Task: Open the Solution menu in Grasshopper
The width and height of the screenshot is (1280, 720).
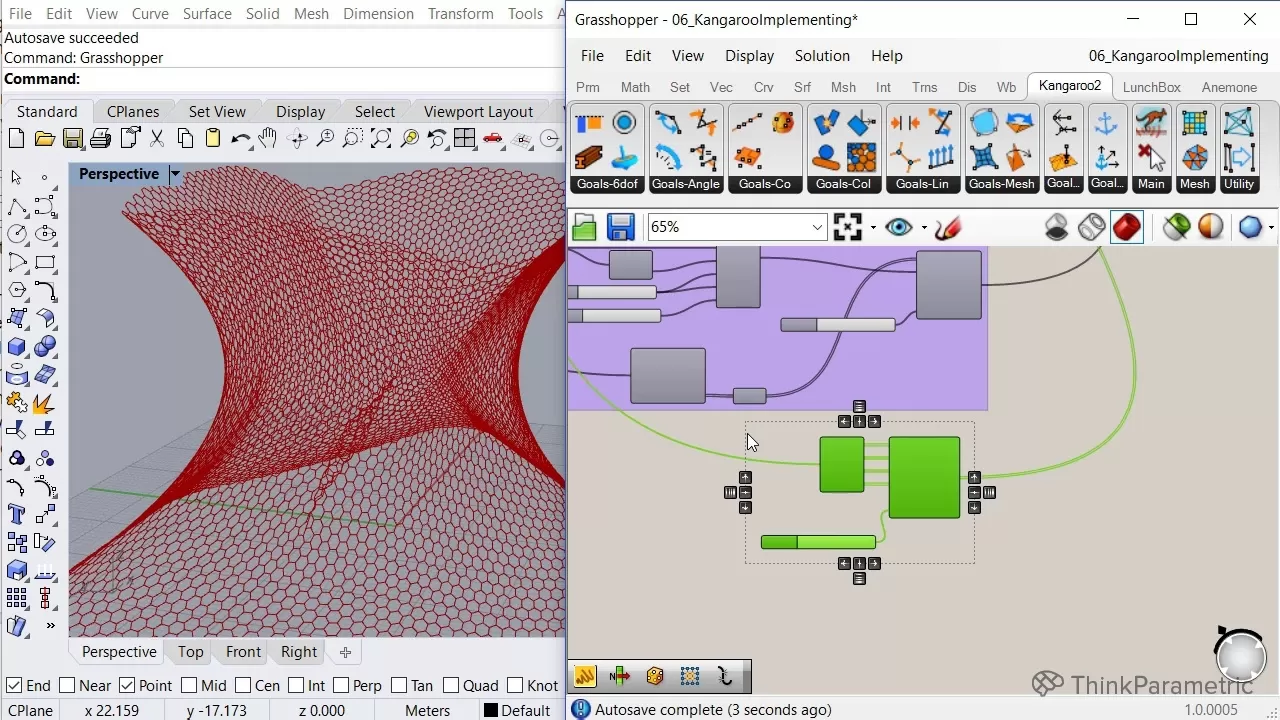Action: click(822, 56)
